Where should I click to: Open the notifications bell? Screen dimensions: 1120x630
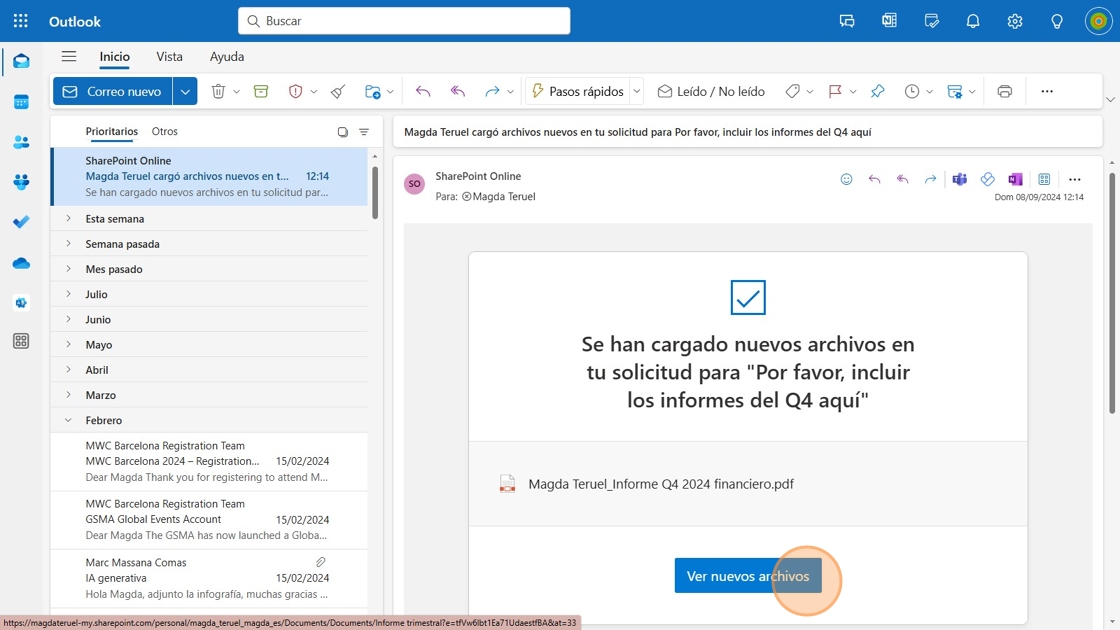click(973, 21)
